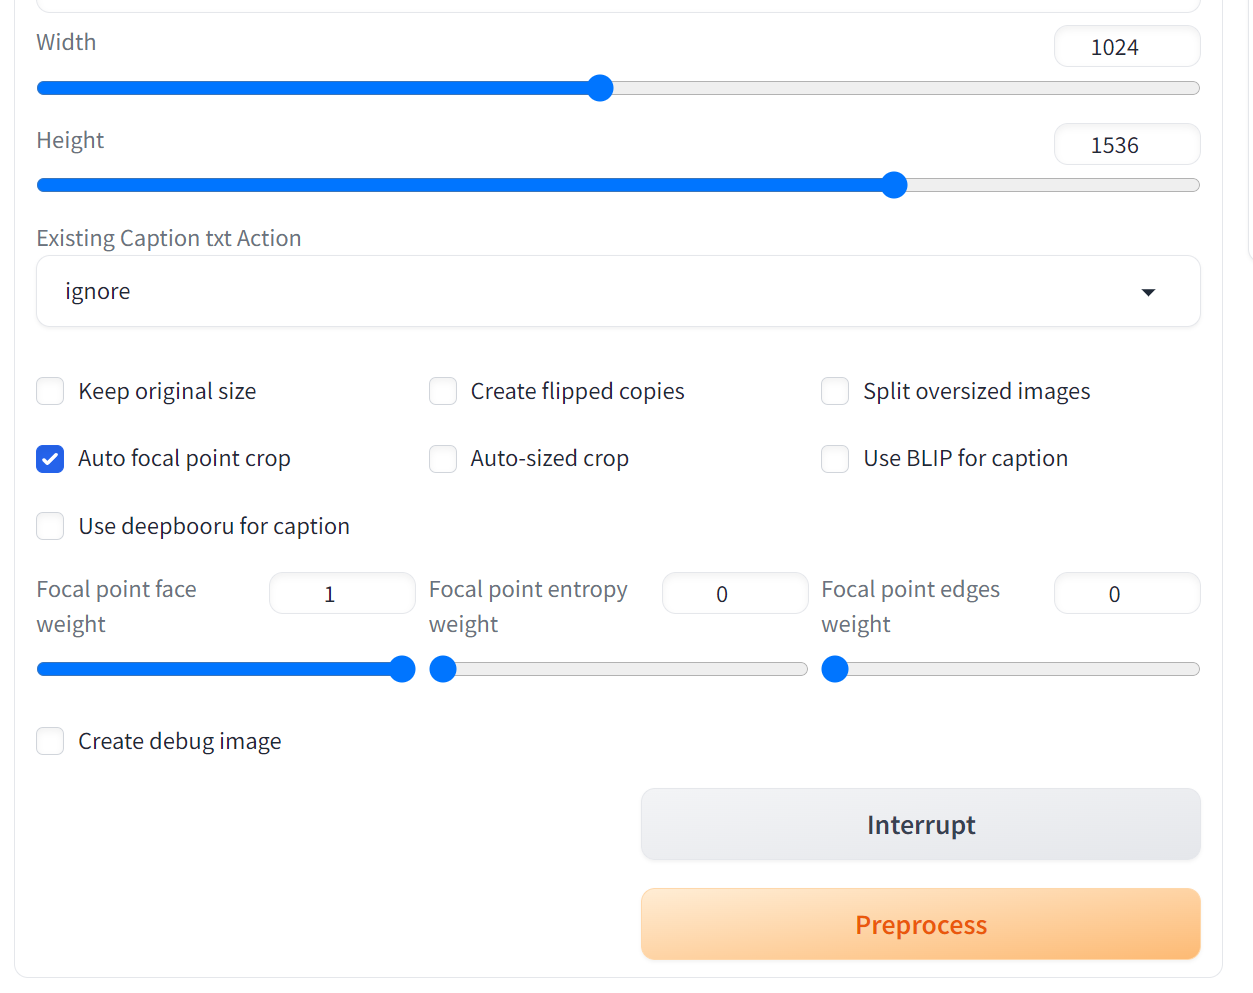Click Focal point face weight slider handle

402,669
